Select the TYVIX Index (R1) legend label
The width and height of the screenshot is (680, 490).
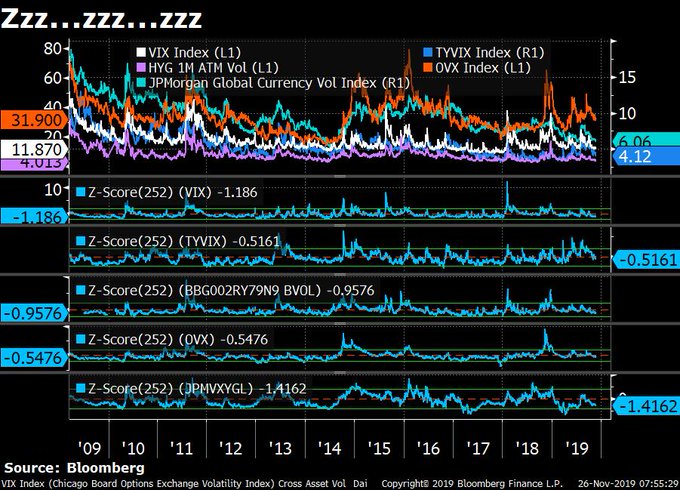(490, 52)
